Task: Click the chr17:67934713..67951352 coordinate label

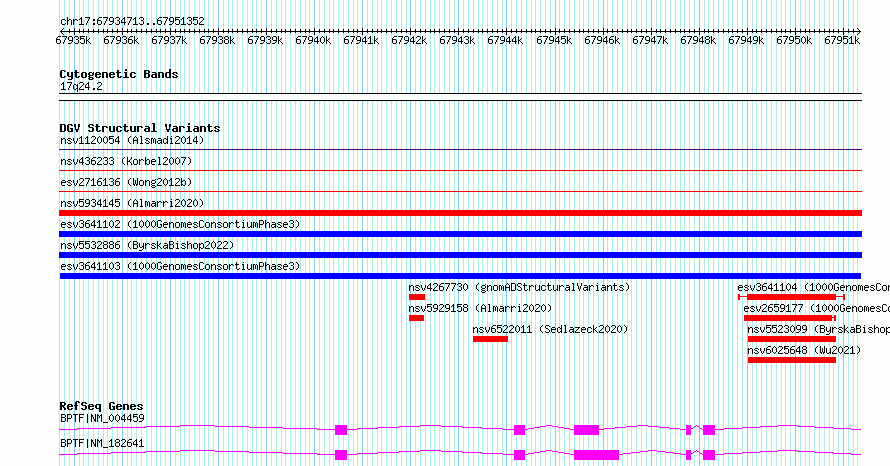Action: pyautogui.click(x=132, y=21)
